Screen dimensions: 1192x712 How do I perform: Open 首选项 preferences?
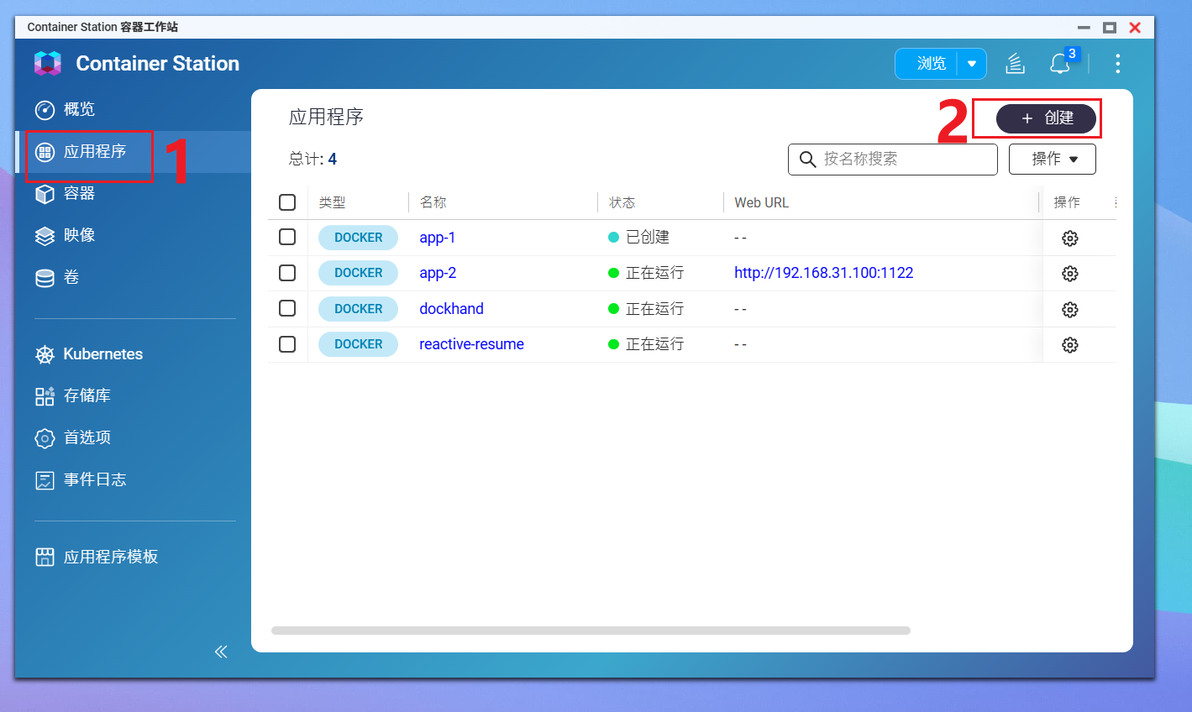pos(73,438)
